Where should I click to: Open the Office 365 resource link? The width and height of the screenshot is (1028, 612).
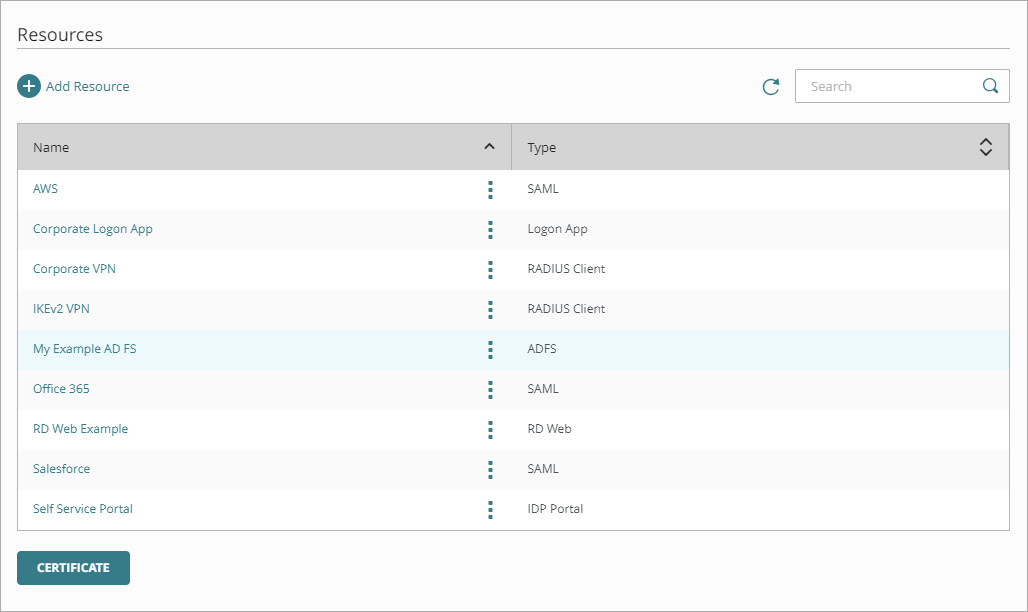click(x=61, y=389)
